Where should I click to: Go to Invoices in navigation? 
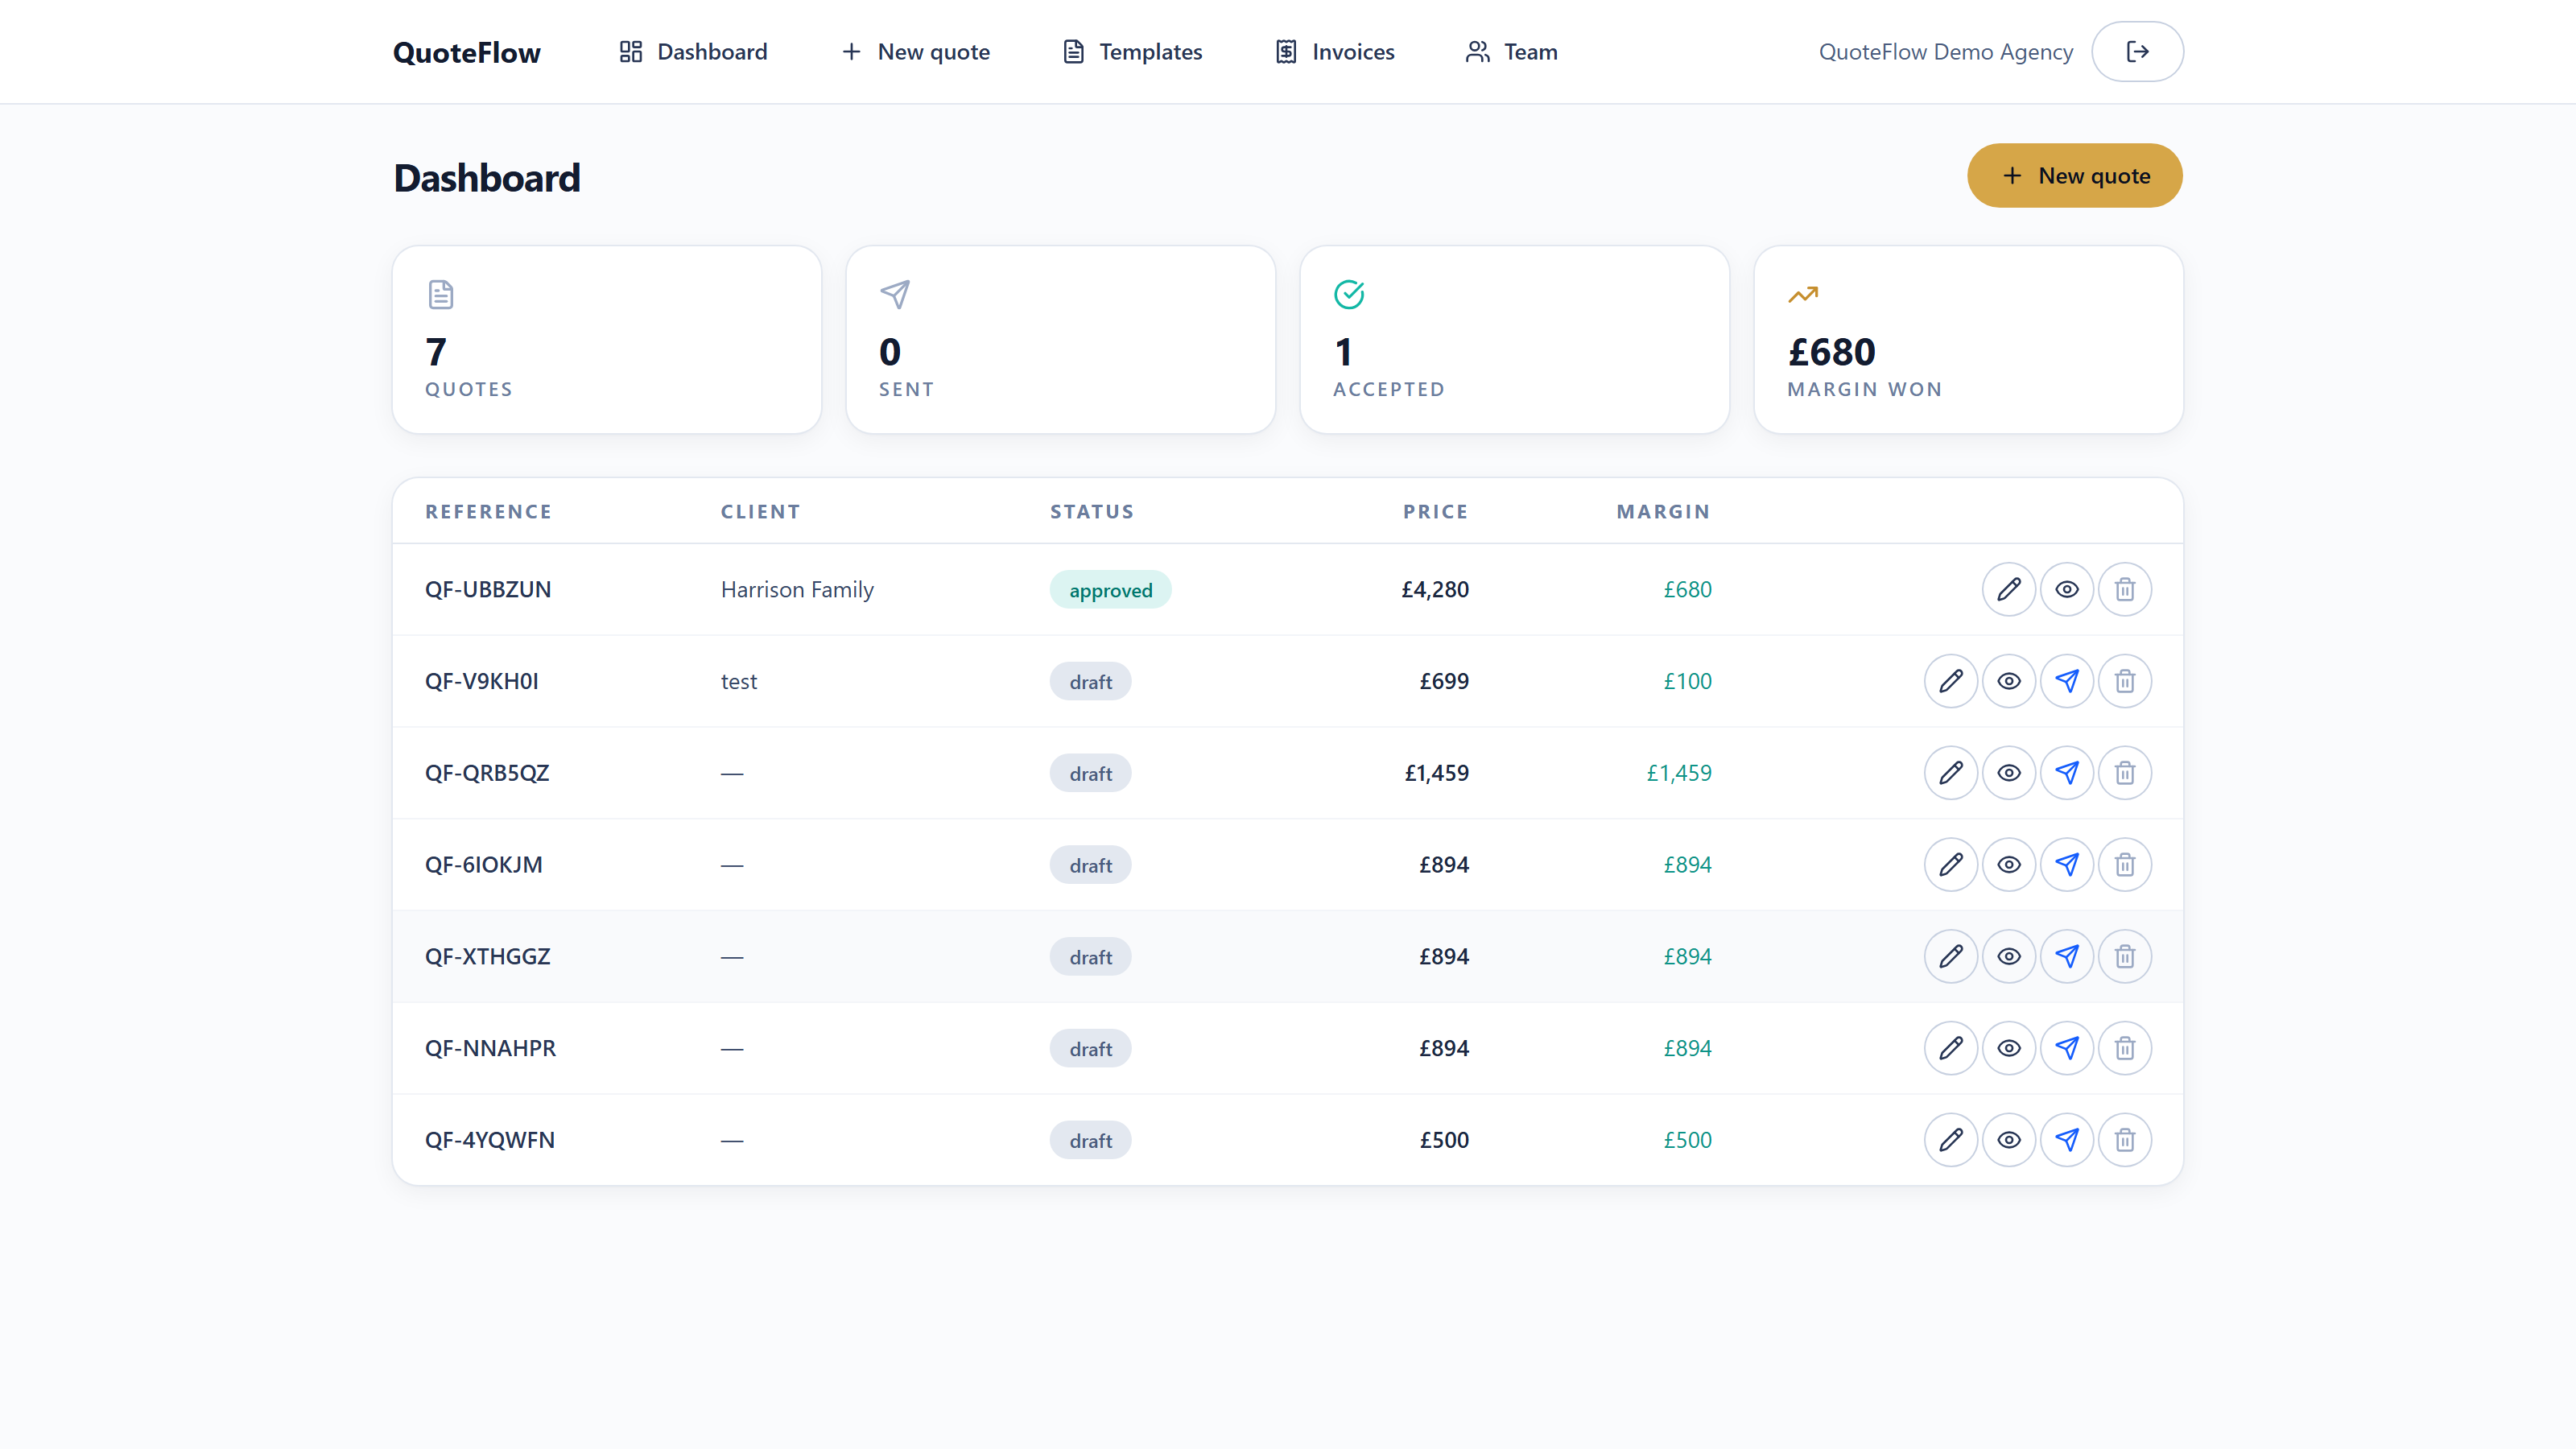pyautogui.click(x=1335, y=52)
